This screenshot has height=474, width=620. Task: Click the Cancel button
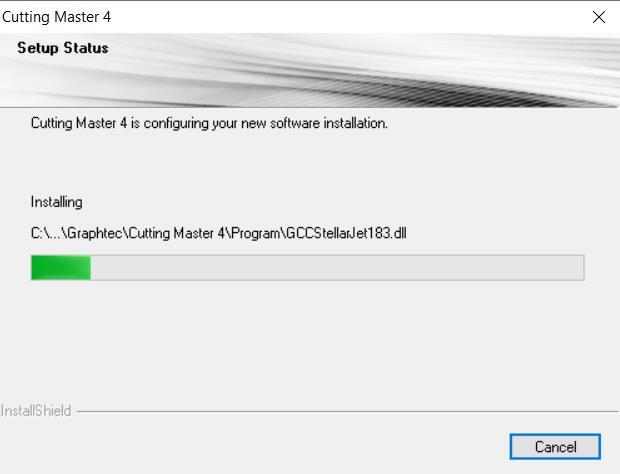tap(555, 447)
